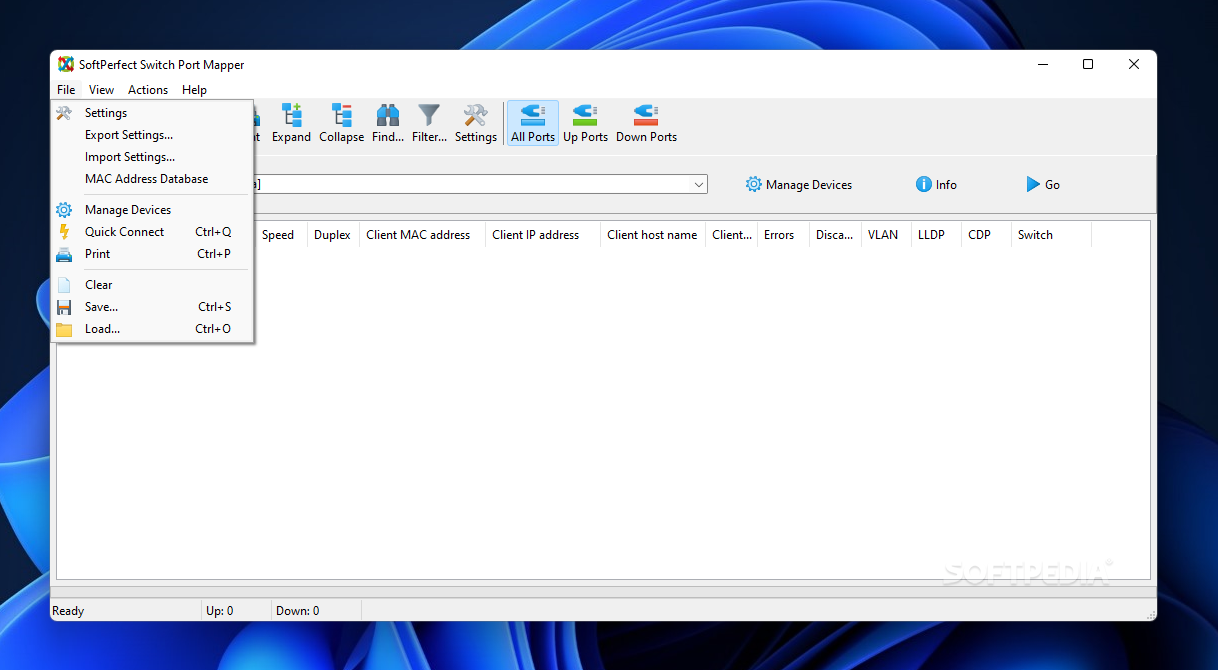This screenshot has width=1218, height=670.
Task: Click the Manage Devices gear button
Action: (x=799, y=185)
